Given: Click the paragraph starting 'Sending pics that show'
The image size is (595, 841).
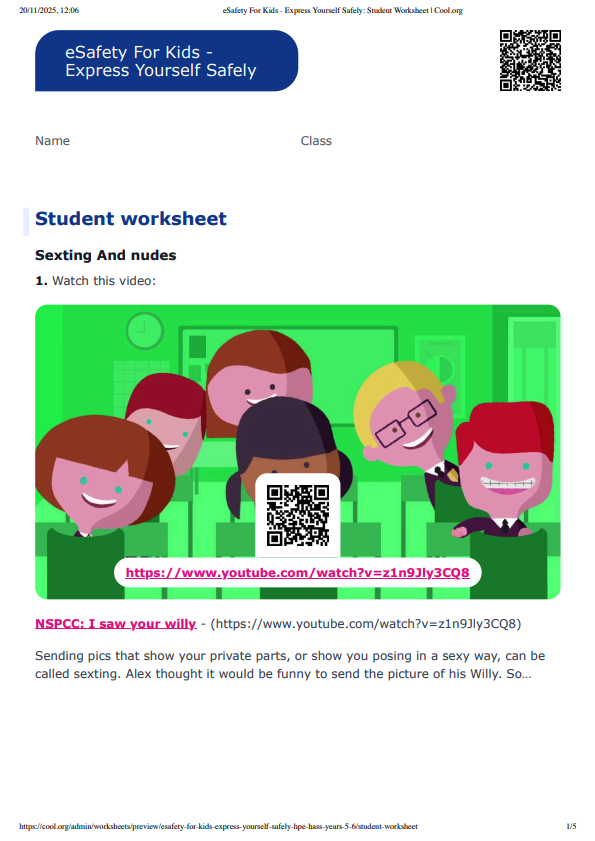Looking at the screenshot, I should click(290, 665).
